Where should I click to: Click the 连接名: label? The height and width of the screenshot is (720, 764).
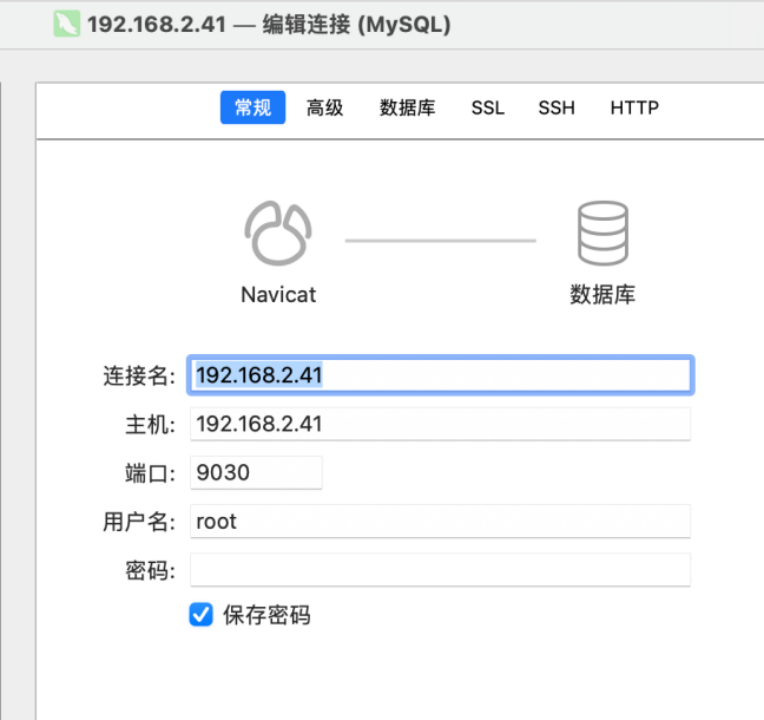tap(139, 376)
